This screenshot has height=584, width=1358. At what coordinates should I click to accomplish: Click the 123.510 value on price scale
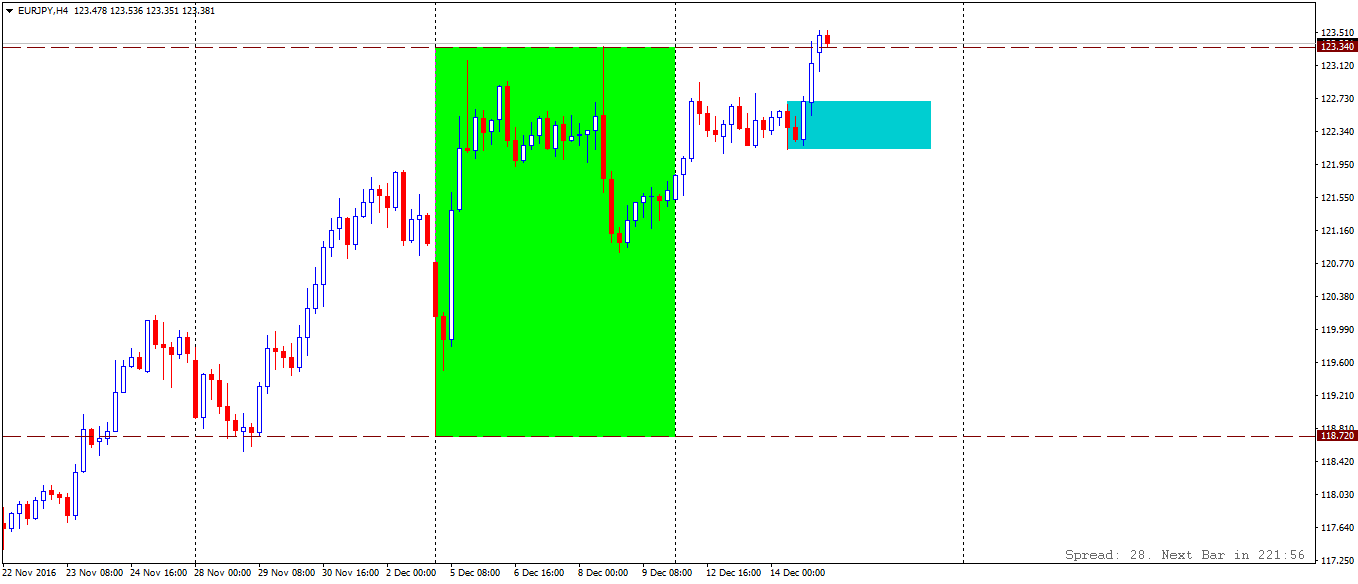[1337, 33]
